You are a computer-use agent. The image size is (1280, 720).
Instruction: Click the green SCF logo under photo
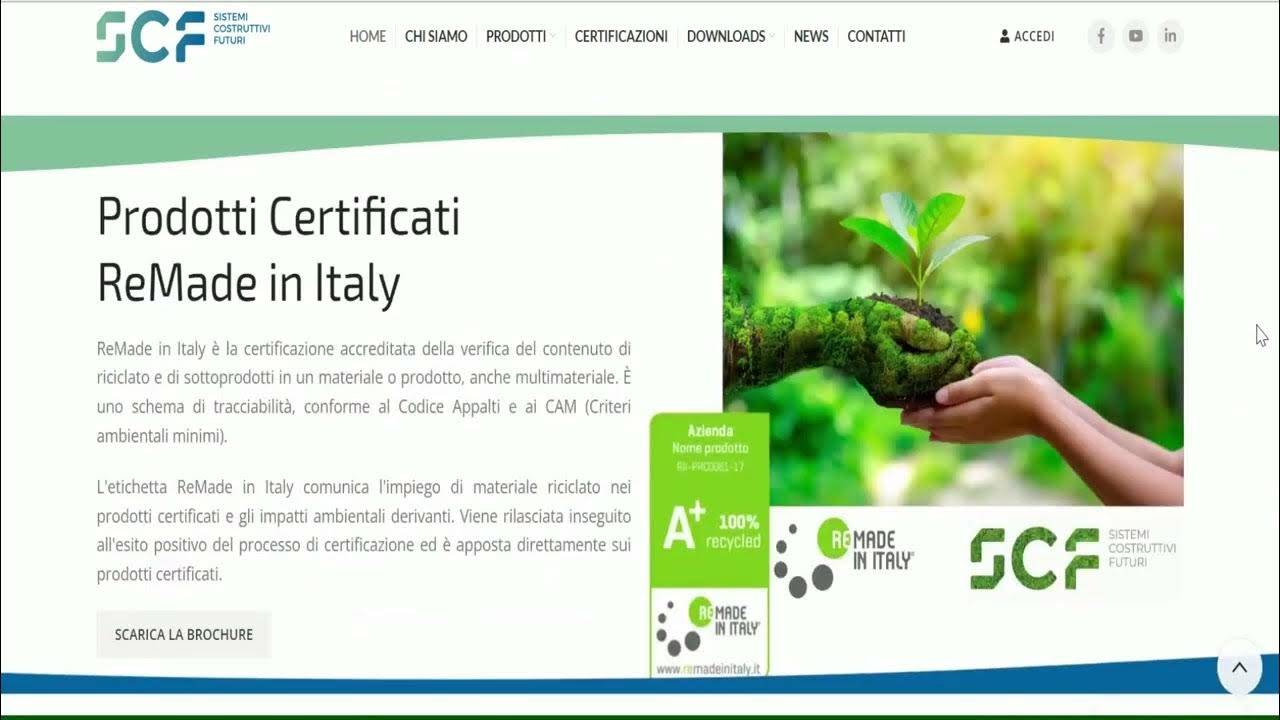point(1073,557)
